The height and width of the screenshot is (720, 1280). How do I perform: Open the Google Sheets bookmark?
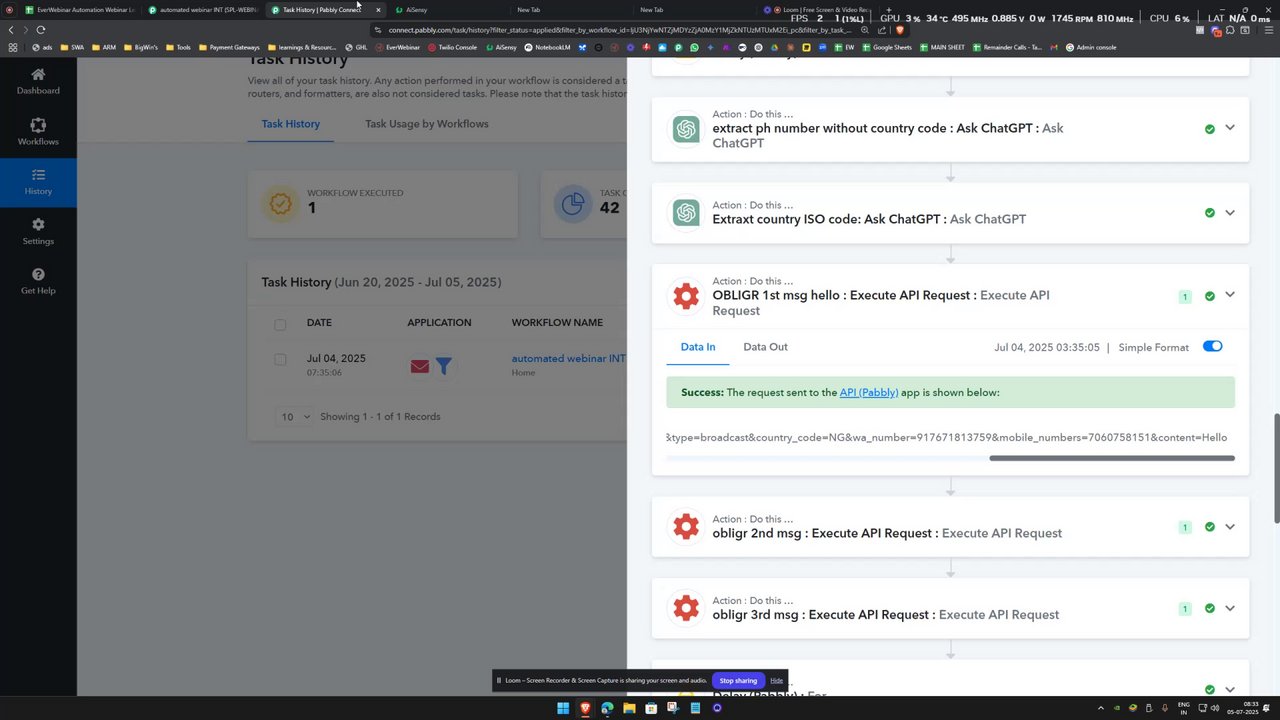887,47
